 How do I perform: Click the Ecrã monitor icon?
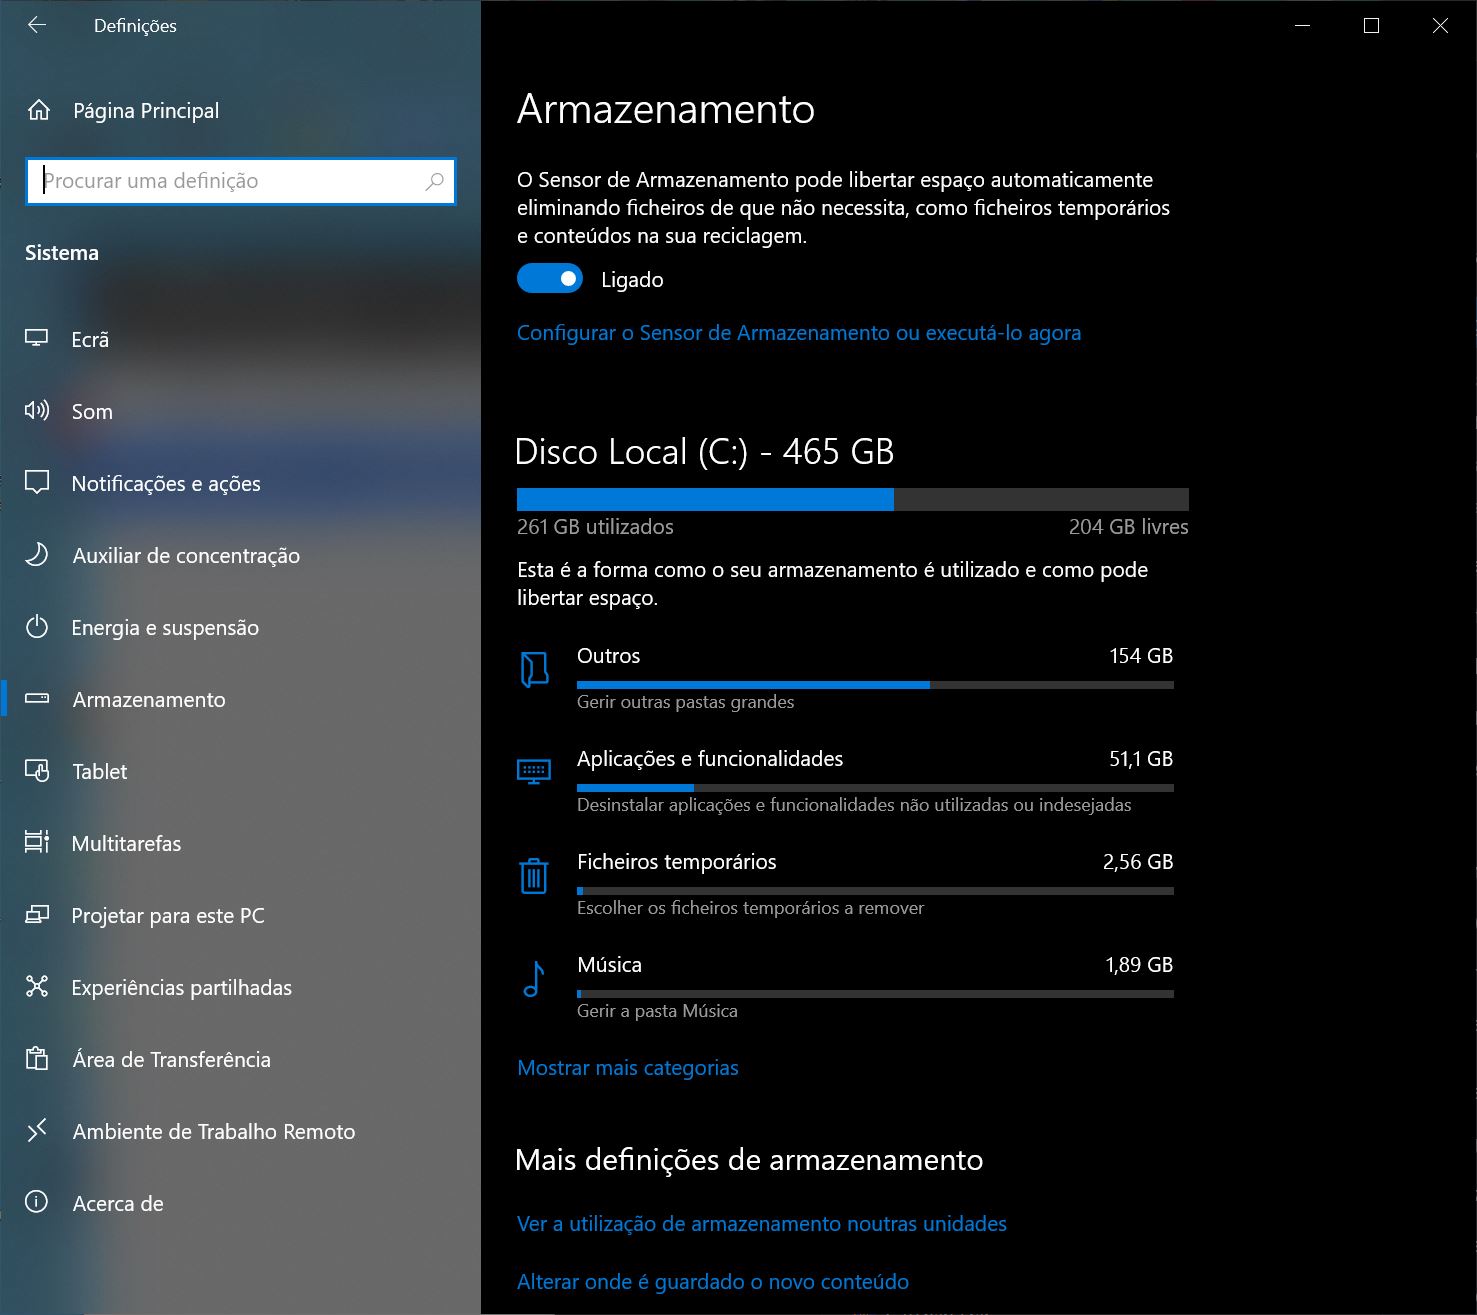37,339
